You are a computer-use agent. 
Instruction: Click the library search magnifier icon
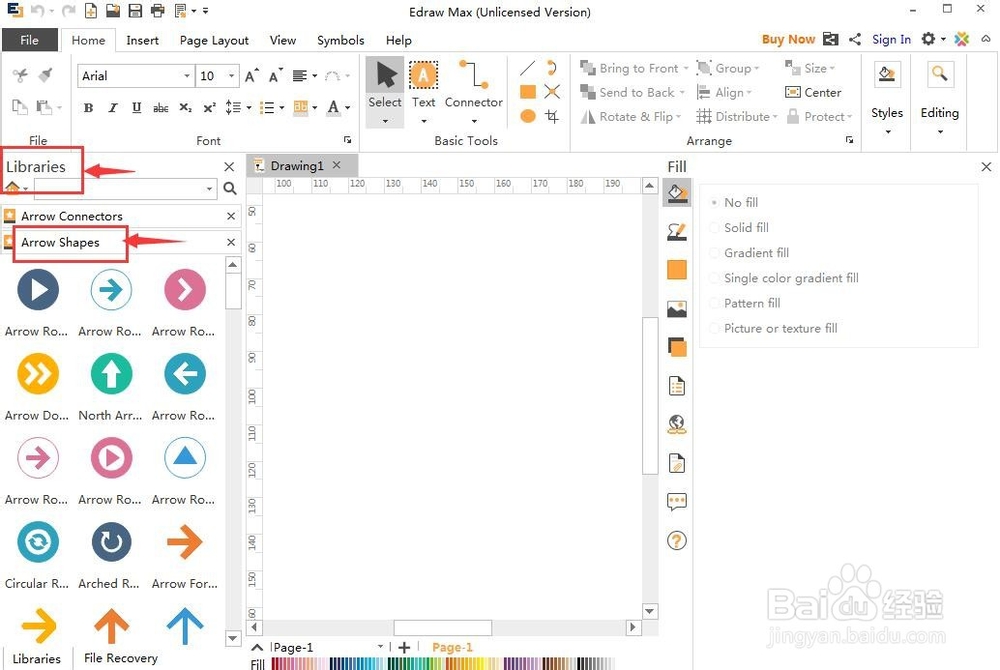coord(230,189)
